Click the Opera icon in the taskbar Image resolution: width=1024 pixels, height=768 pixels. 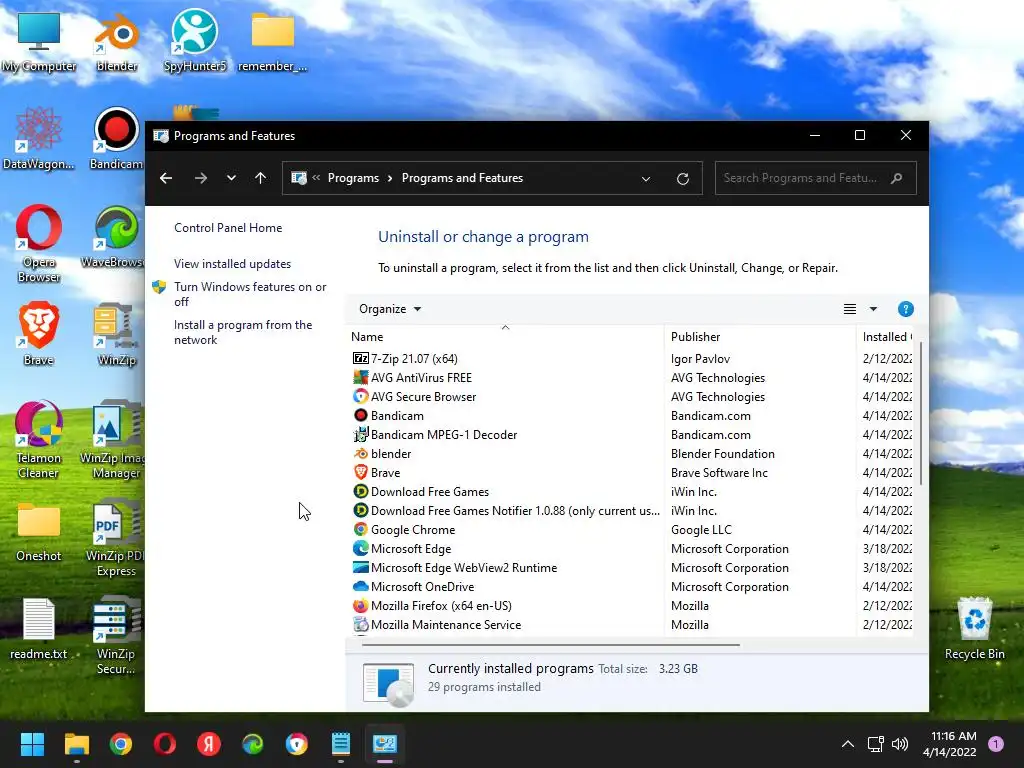click(165, 744)
